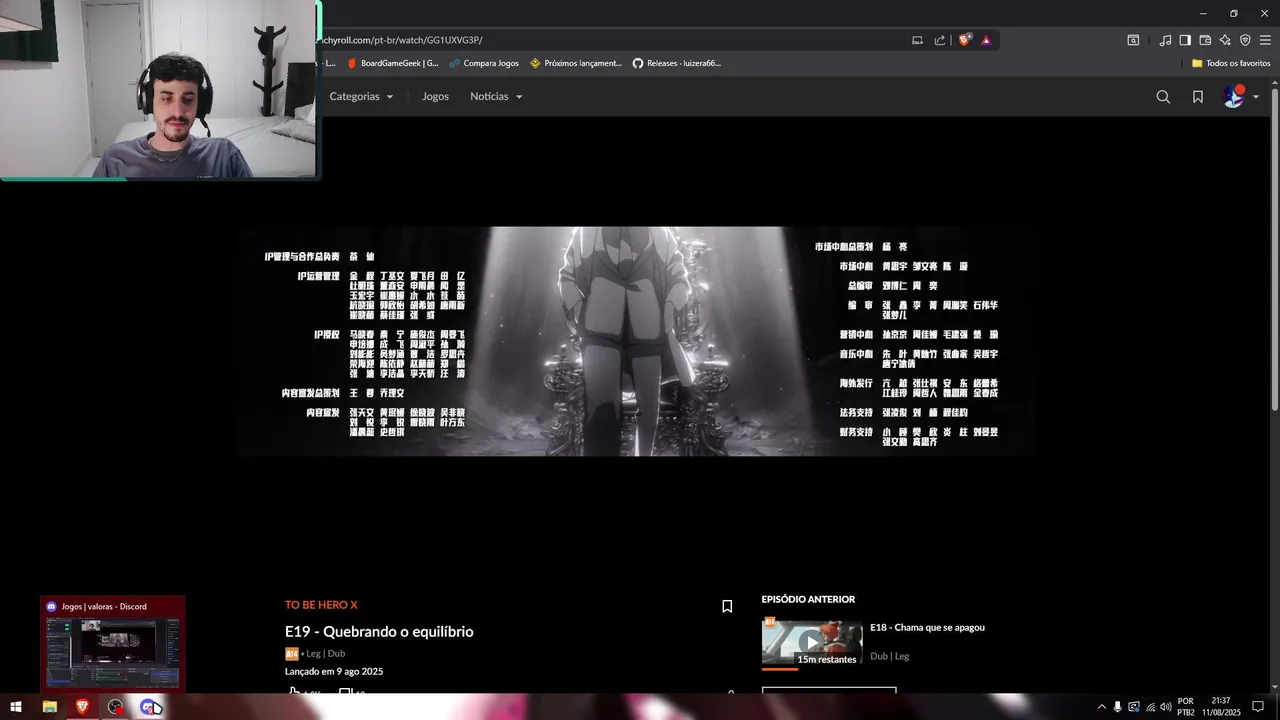
Task: Open the browser hamburger main menu
Action: pos(1265,40)
